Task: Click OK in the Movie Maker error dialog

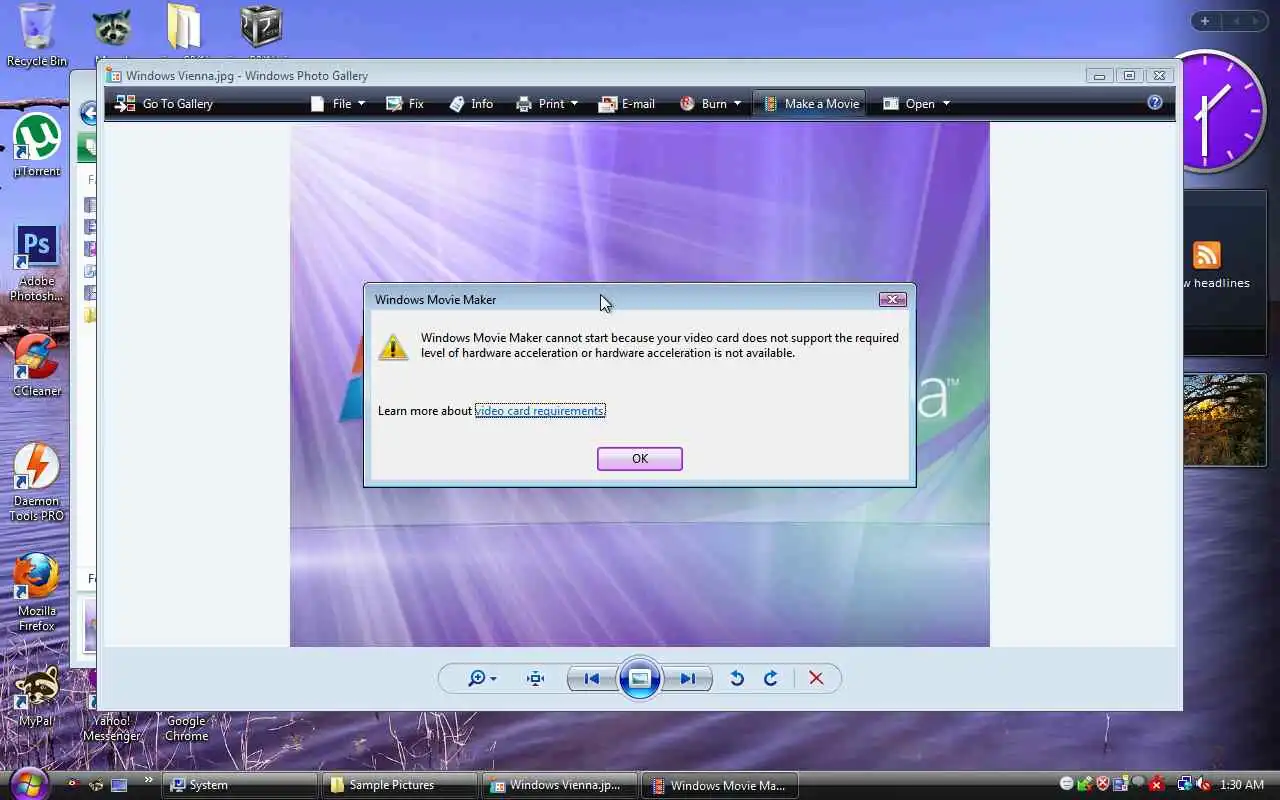Action: [640, 458]
